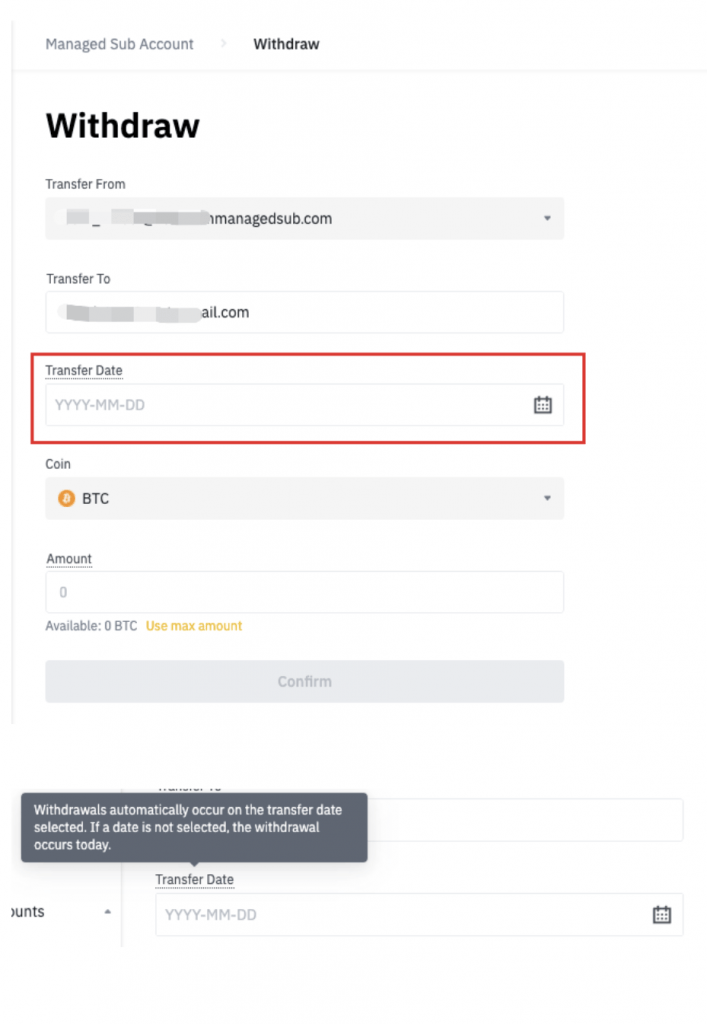Click the lower underlined Transfer Date label
707x1024 pixels.
point(194,880)
